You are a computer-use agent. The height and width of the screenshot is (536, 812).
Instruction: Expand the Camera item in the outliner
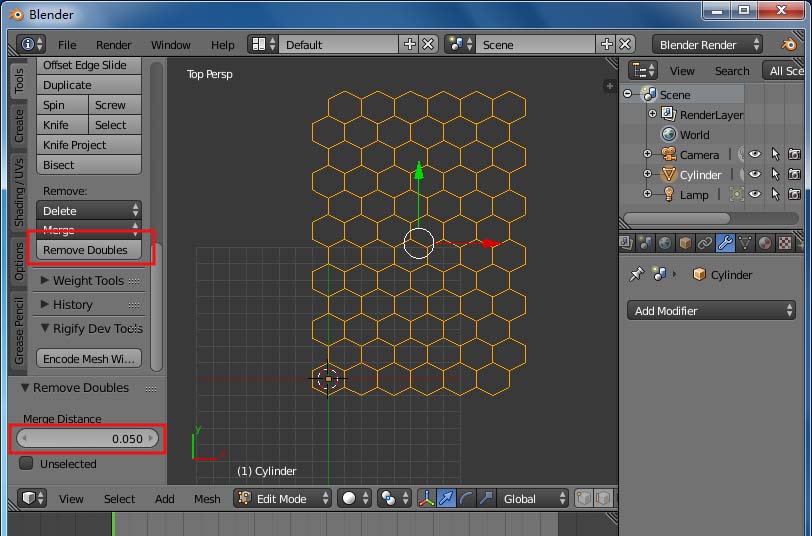[647, 154]
